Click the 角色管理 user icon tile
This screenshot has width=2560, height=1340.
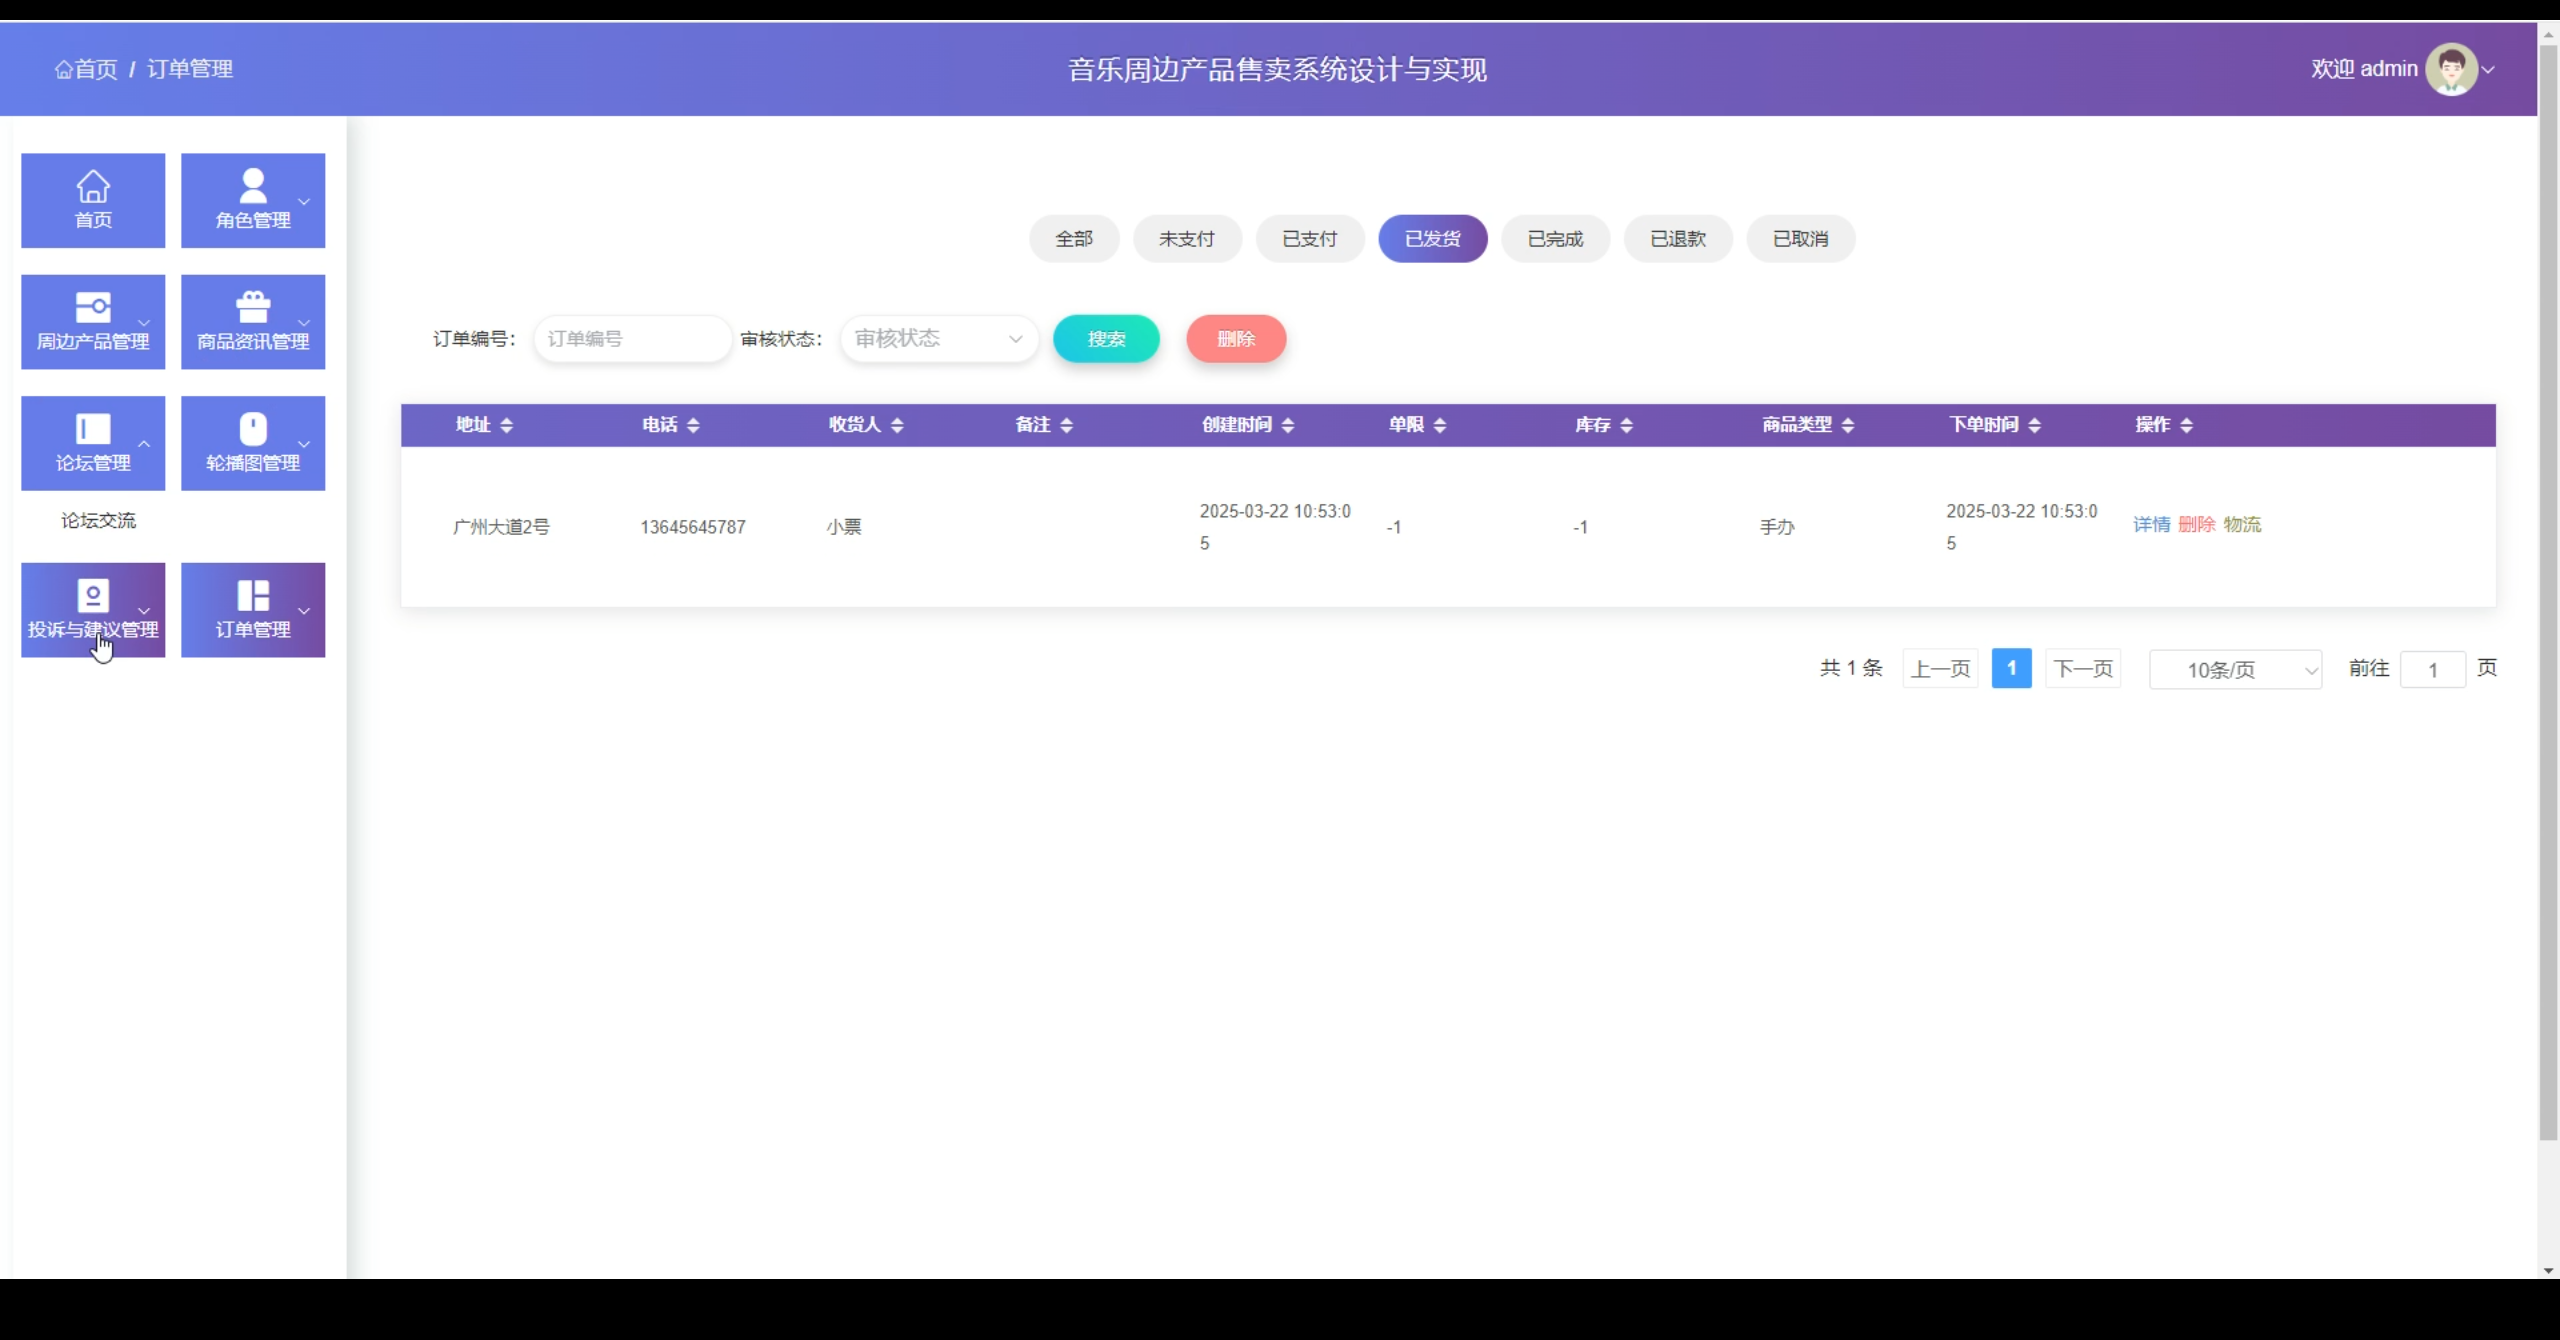(253, 200)
